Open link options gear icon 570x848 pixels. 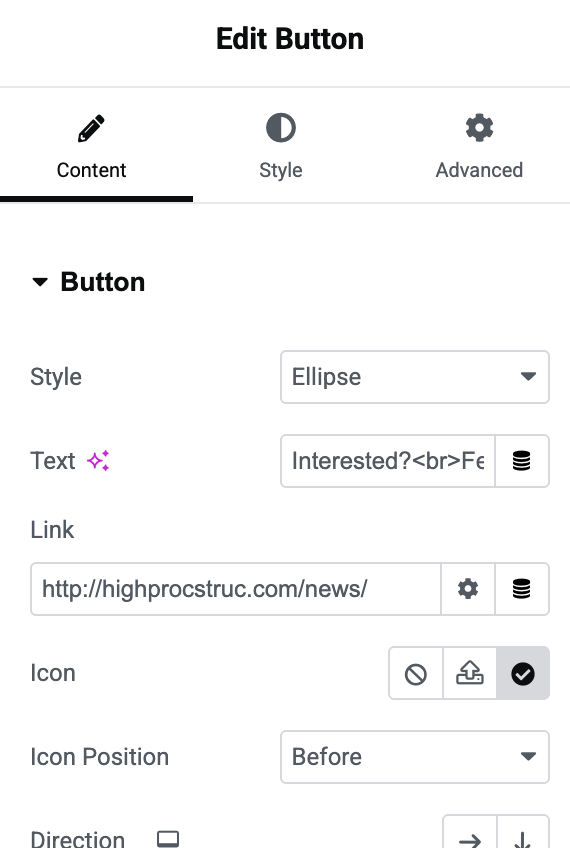coord(468,589)
